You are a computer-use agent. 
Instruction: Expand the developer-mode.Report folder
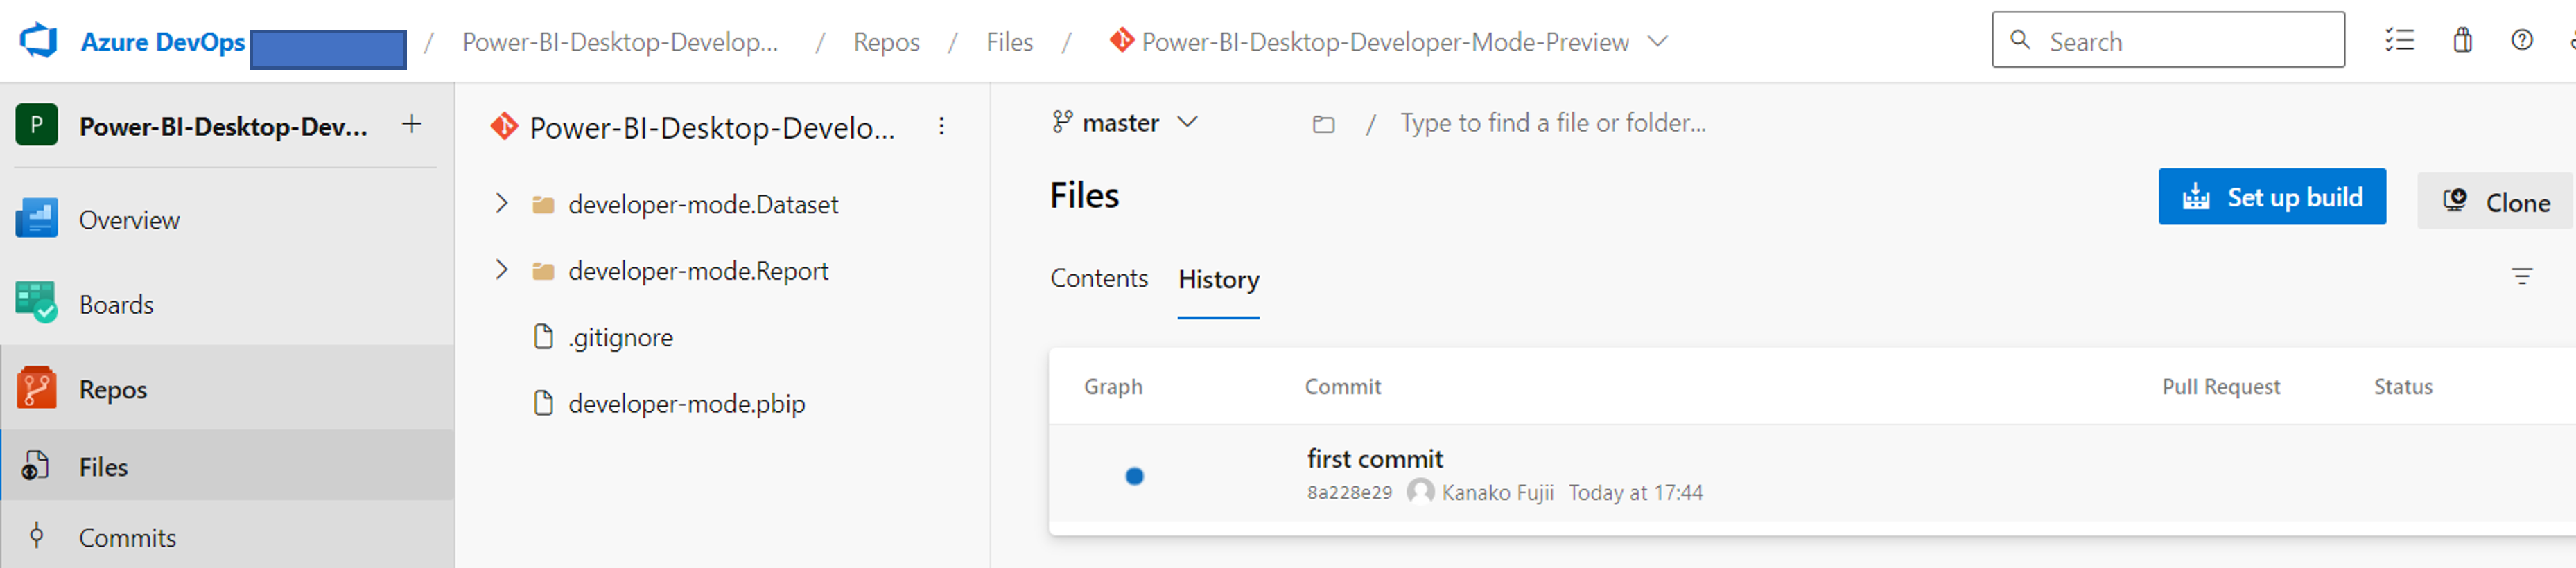(x=502, y=270)
